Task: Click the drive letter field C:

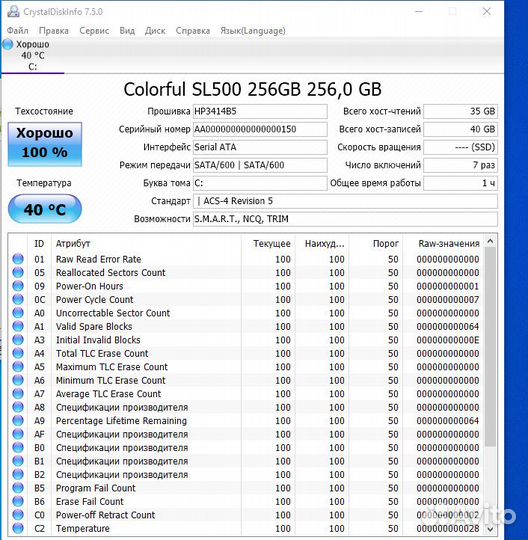Action: tap(260, 183)
